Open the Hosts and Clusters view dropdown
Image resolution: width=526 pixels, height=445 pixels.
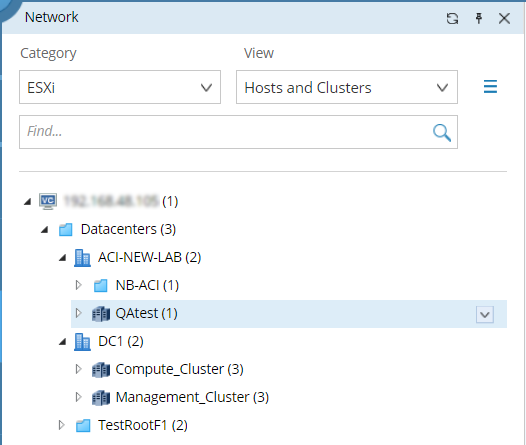pyautogui.click(x=347, y=87)
